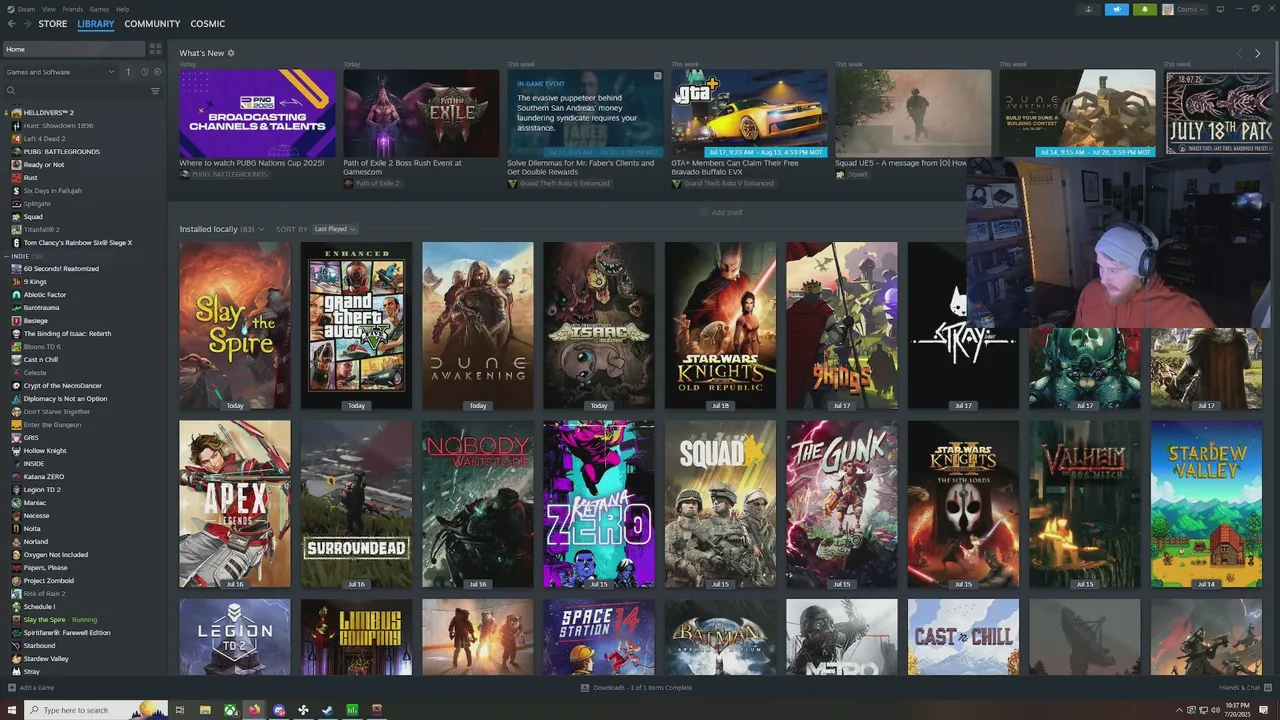Go back with the navigation back arrow
This screenshot has height=720, width=1280.
coord(12,24)
